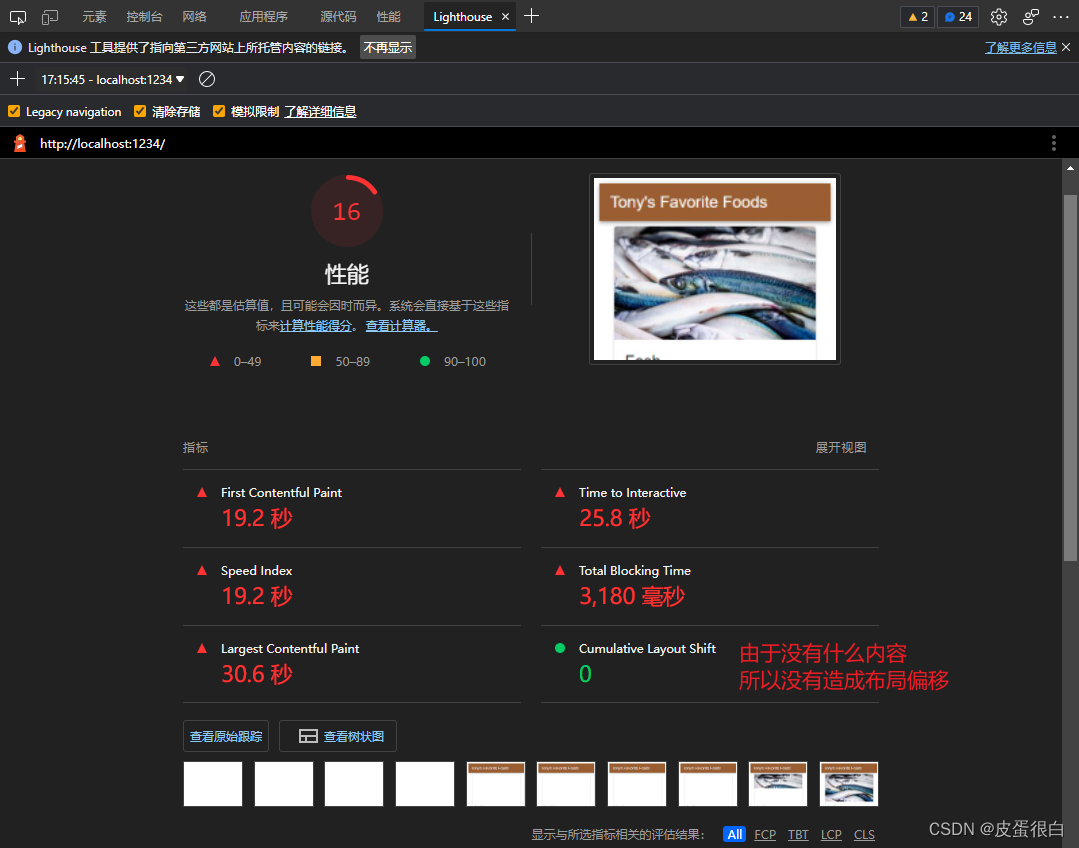Viewport: 1079px width, 848px height.
Task: Open DevTools settings gear icon
Action: (998, 16)
